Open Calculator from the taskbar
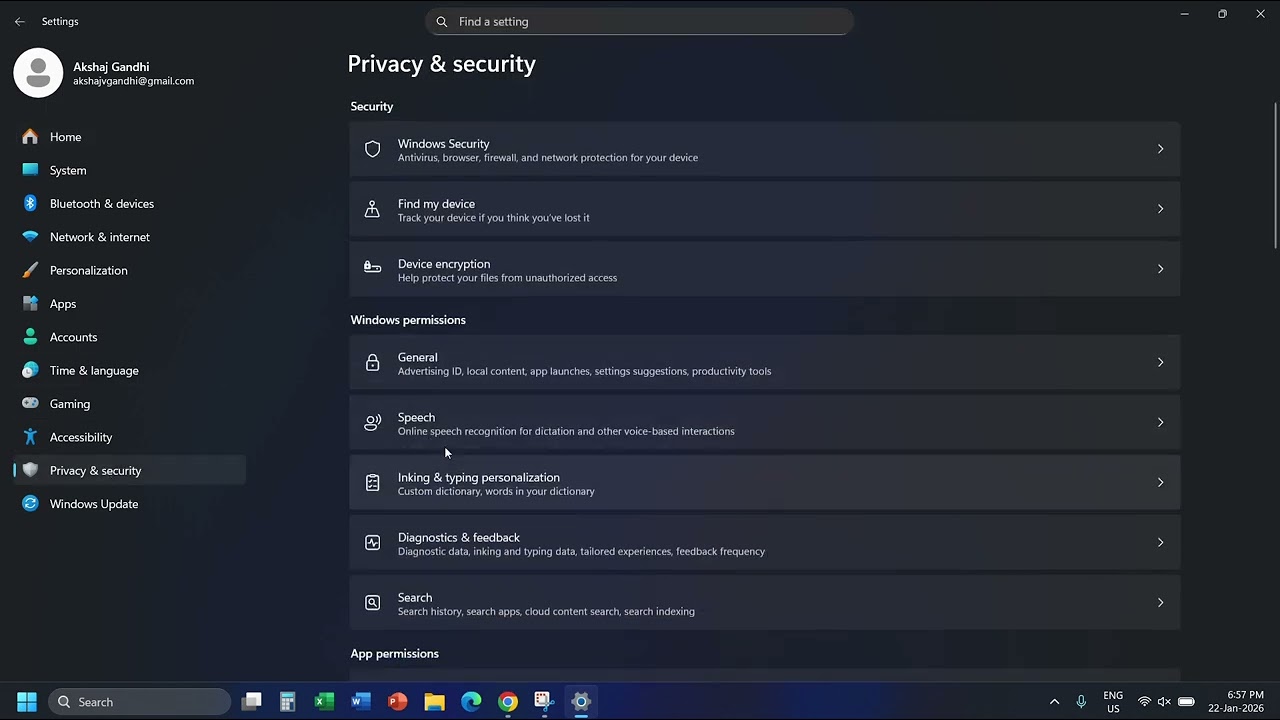 tap(287, 702)
